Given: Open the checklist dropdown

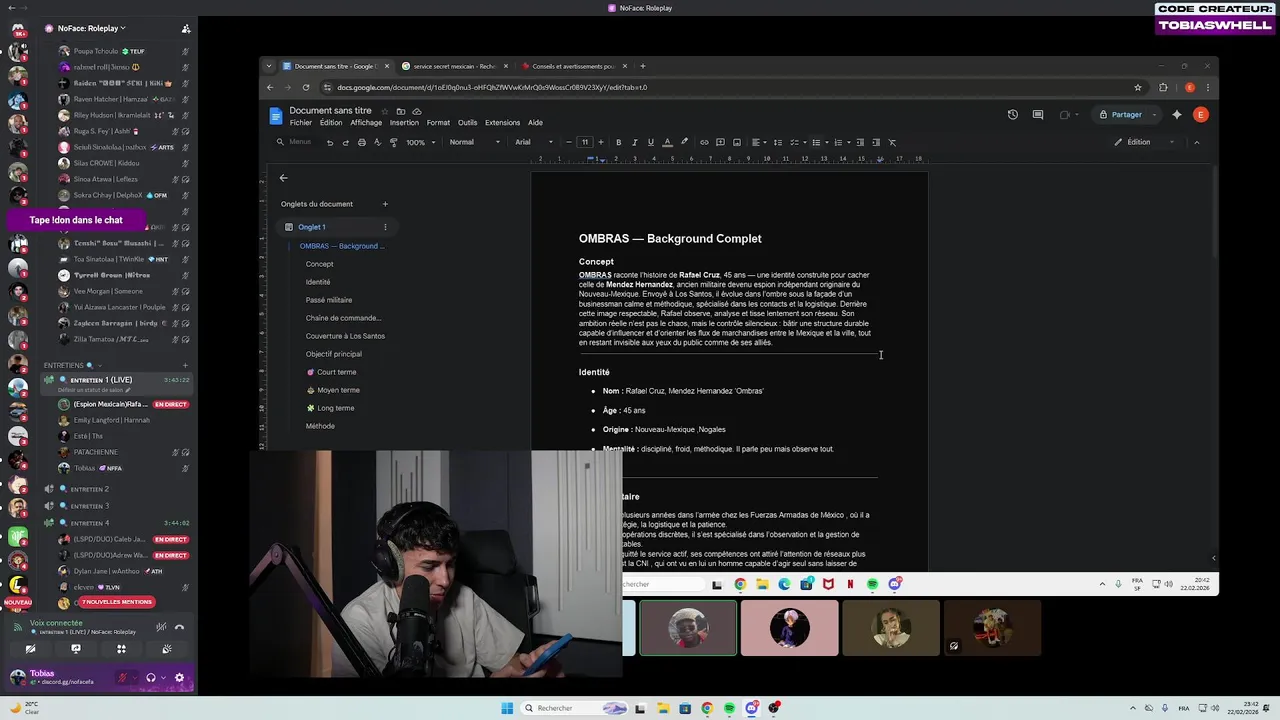Looking at the screenshot, I should coord(796,142).
